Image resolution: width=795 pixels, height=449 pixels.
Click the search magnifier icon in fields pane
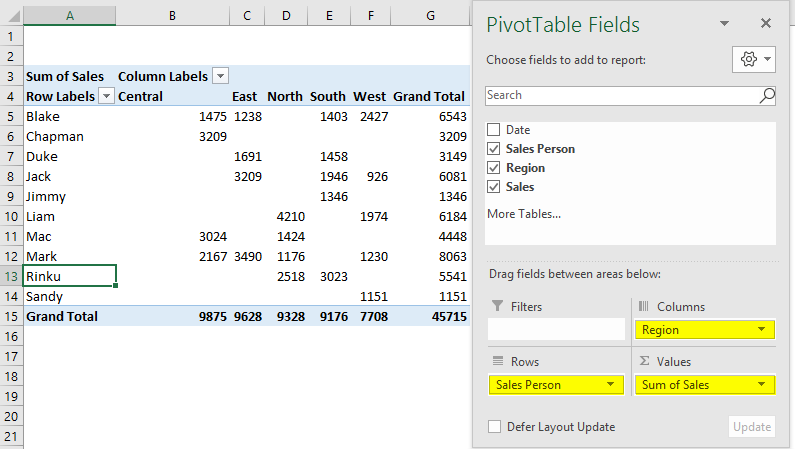point(767,95)
